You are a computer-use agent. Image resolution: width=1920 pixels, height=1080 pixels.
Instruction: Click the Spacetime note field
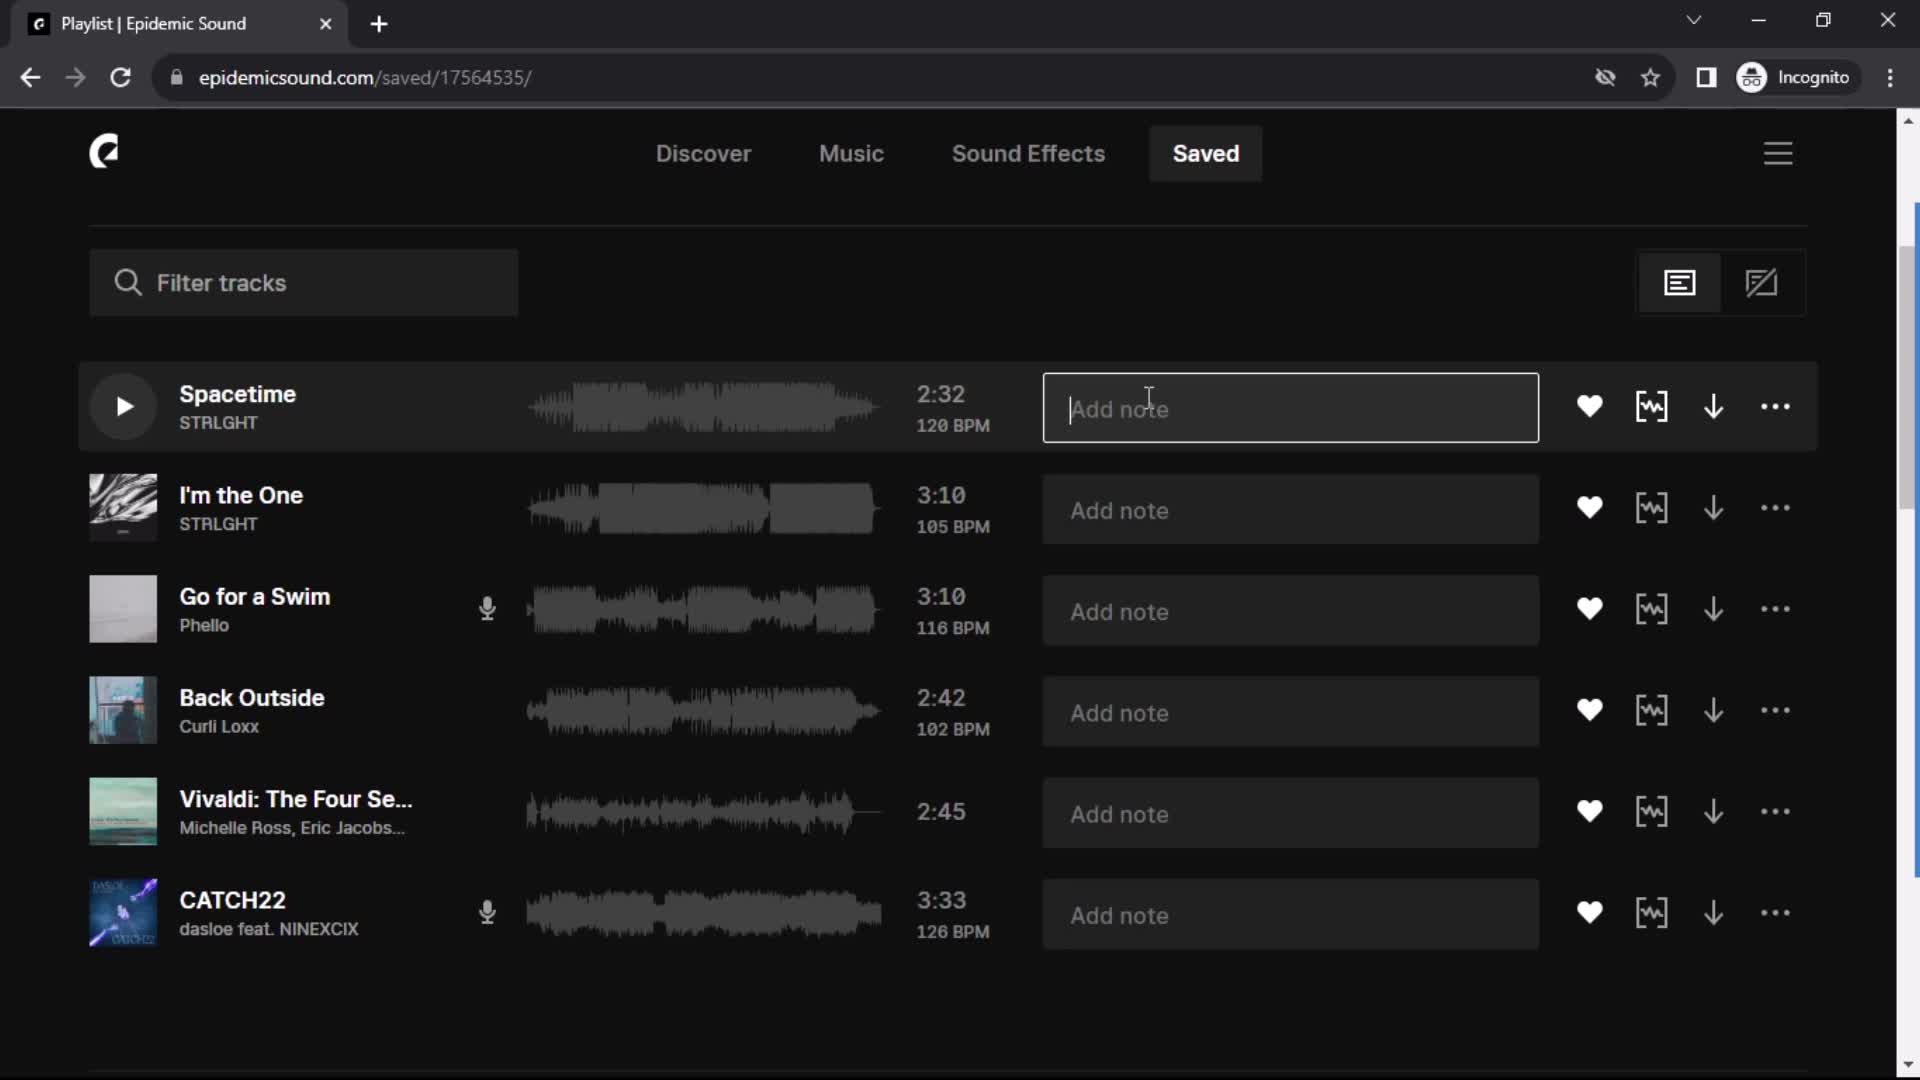tap(1290, 408)
